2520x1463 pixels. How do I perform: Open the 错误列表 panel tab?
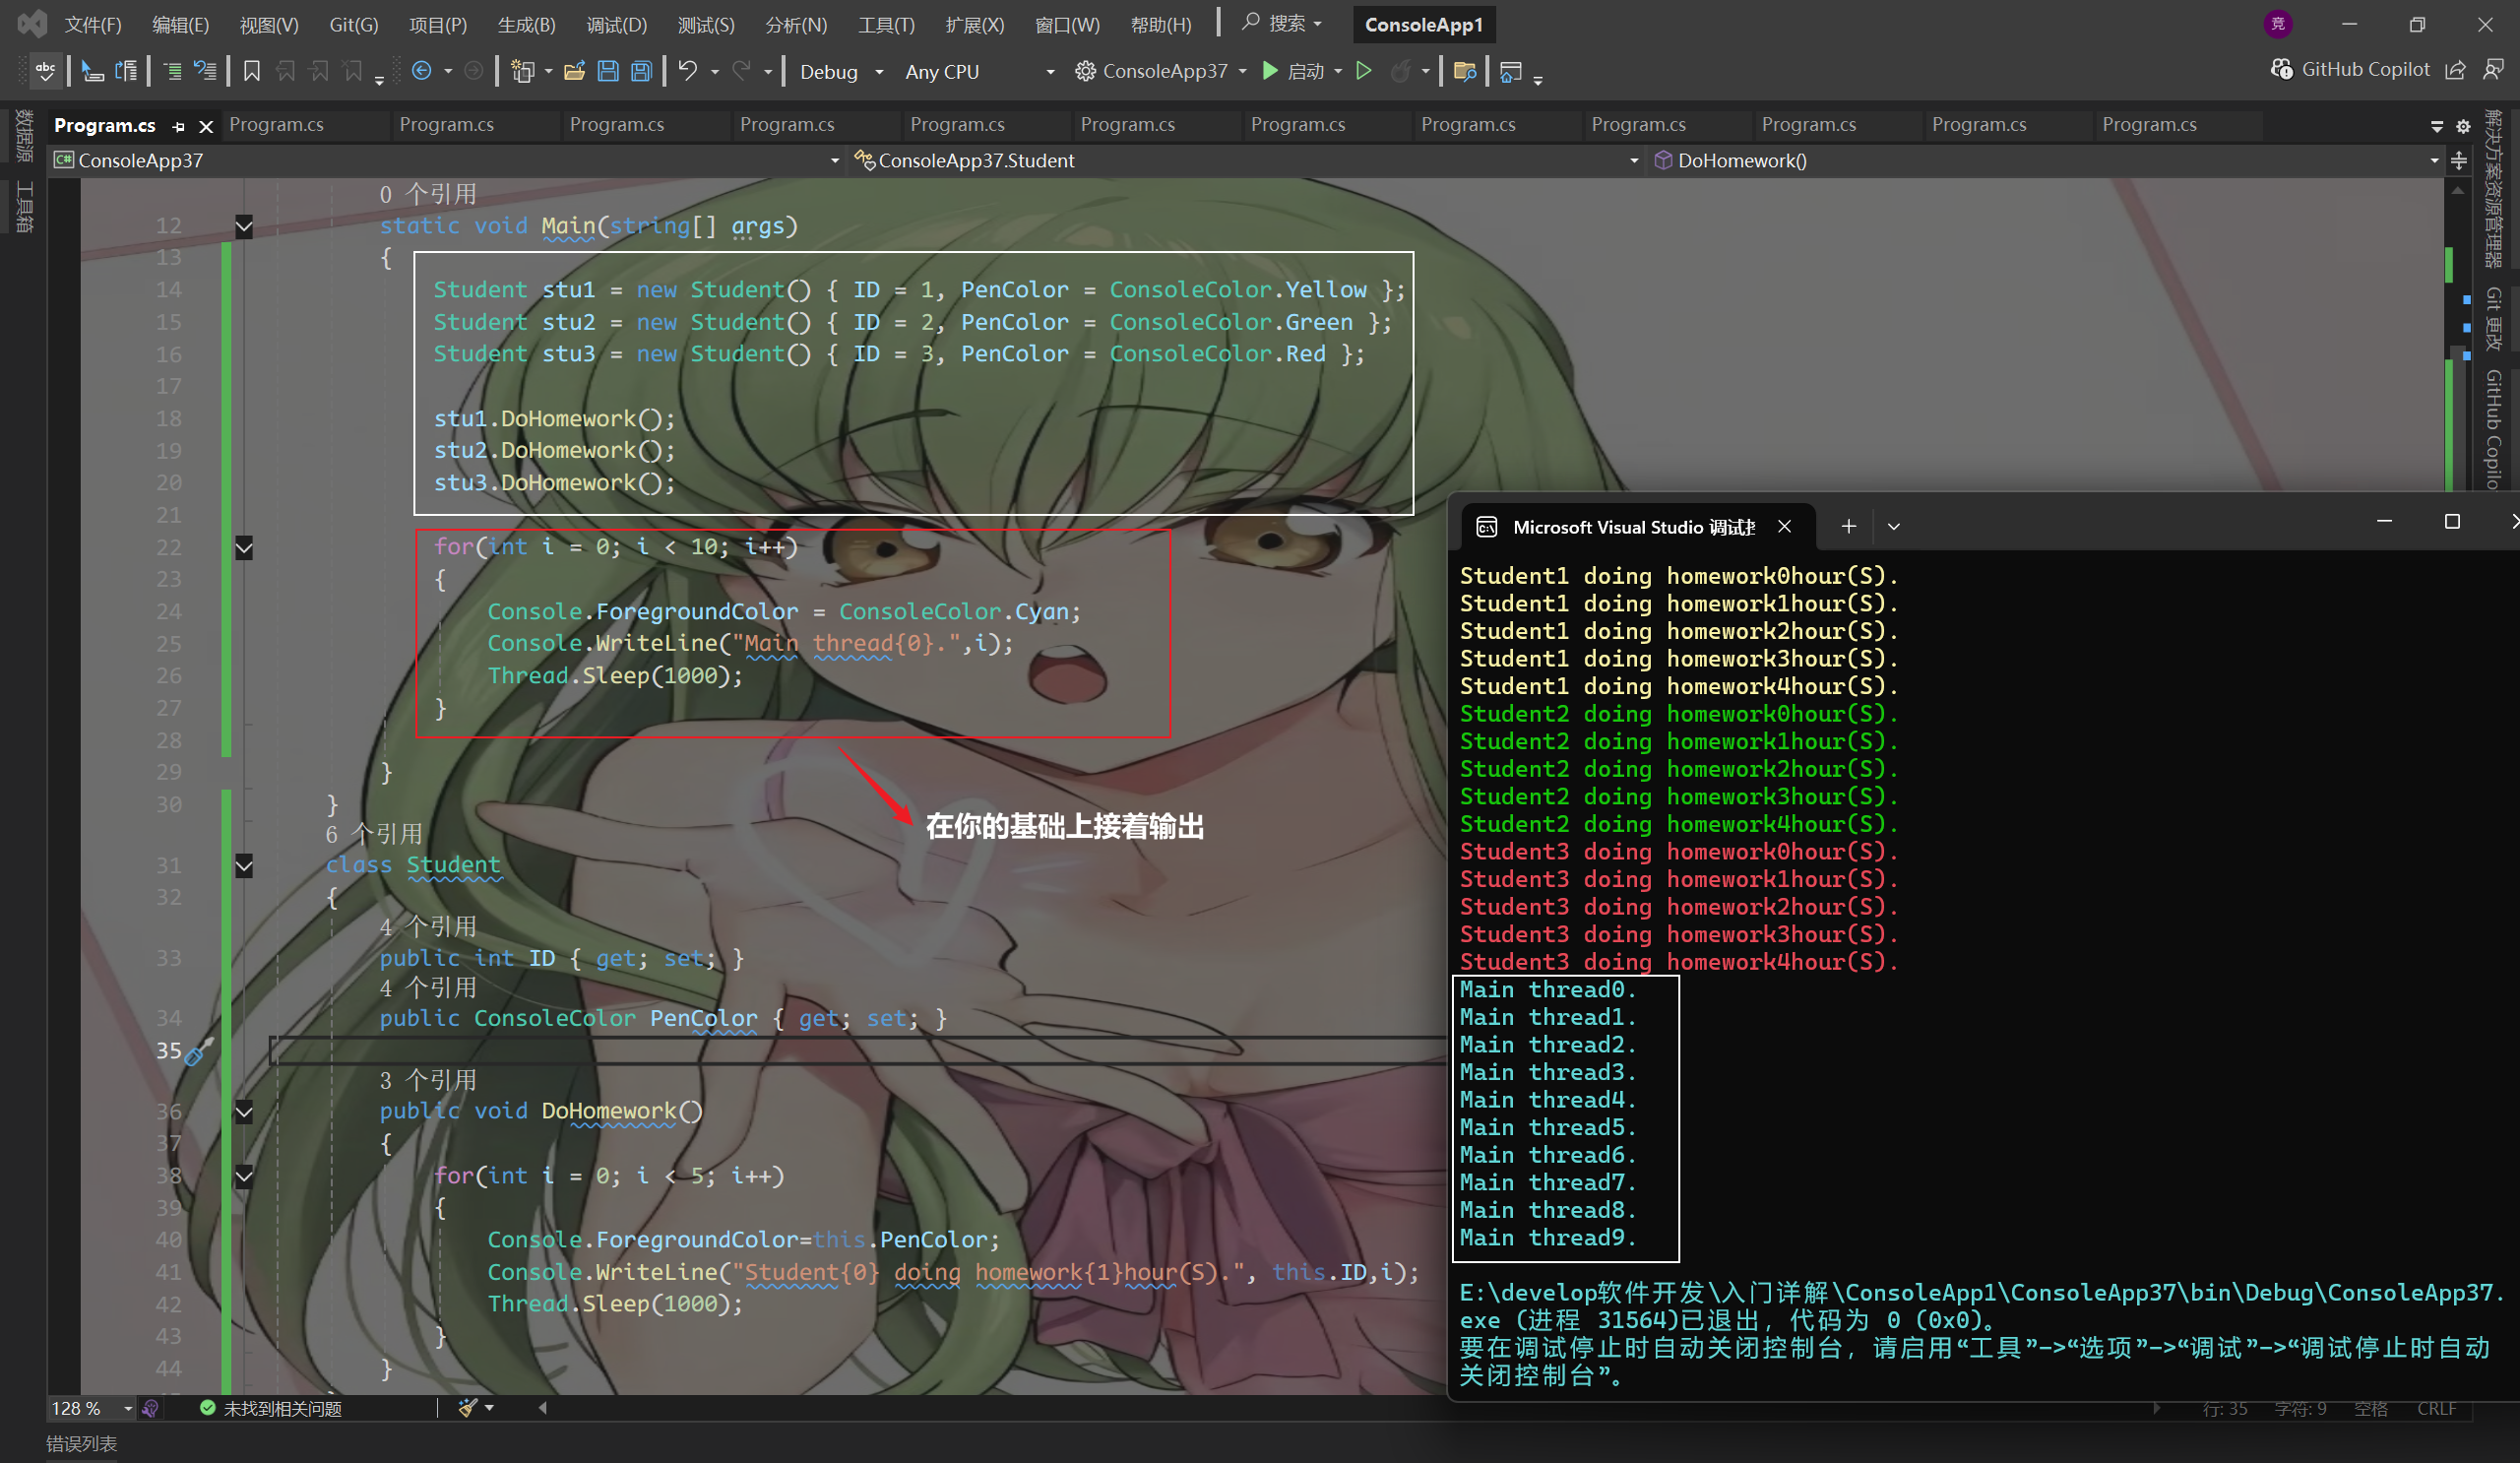click(x=82, y=1443)
